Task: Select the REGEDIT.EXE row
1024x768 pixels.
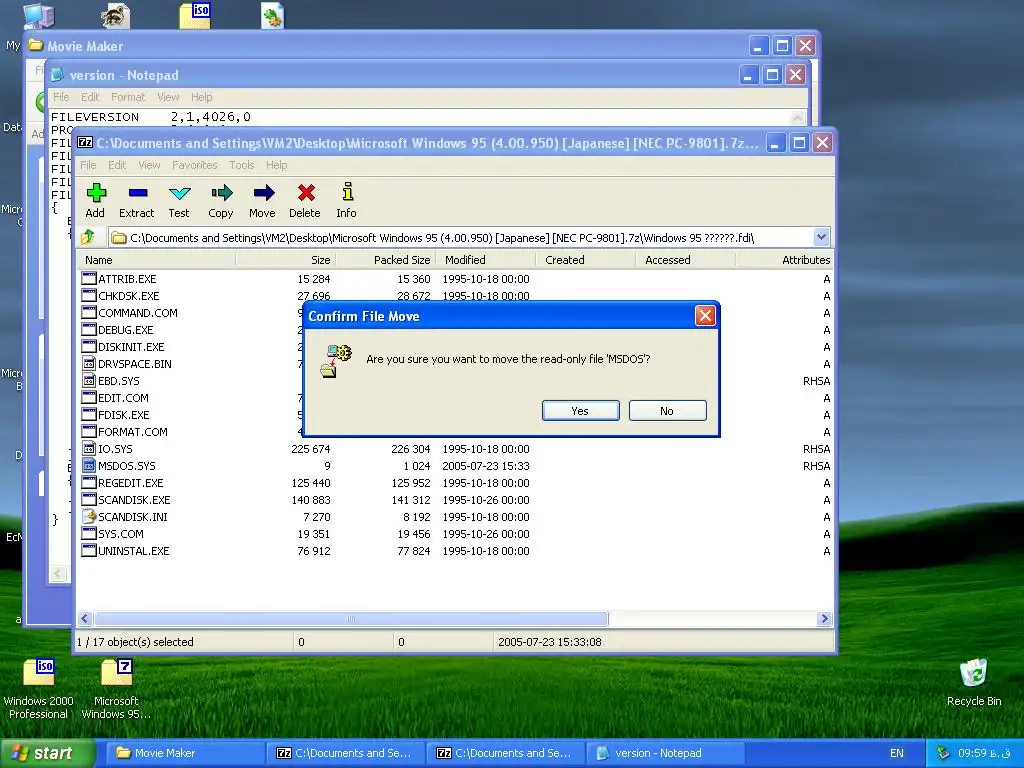Action: pyautogui.click(x=455, y=483)
